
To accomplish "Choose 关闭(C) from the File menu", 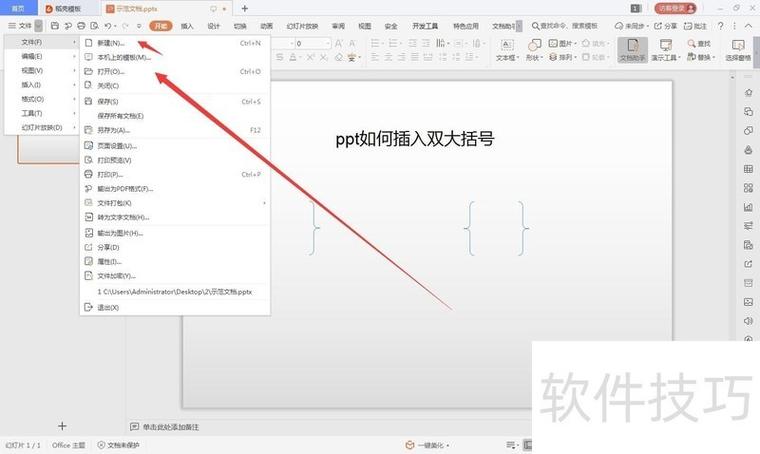I will click(174, 85).
